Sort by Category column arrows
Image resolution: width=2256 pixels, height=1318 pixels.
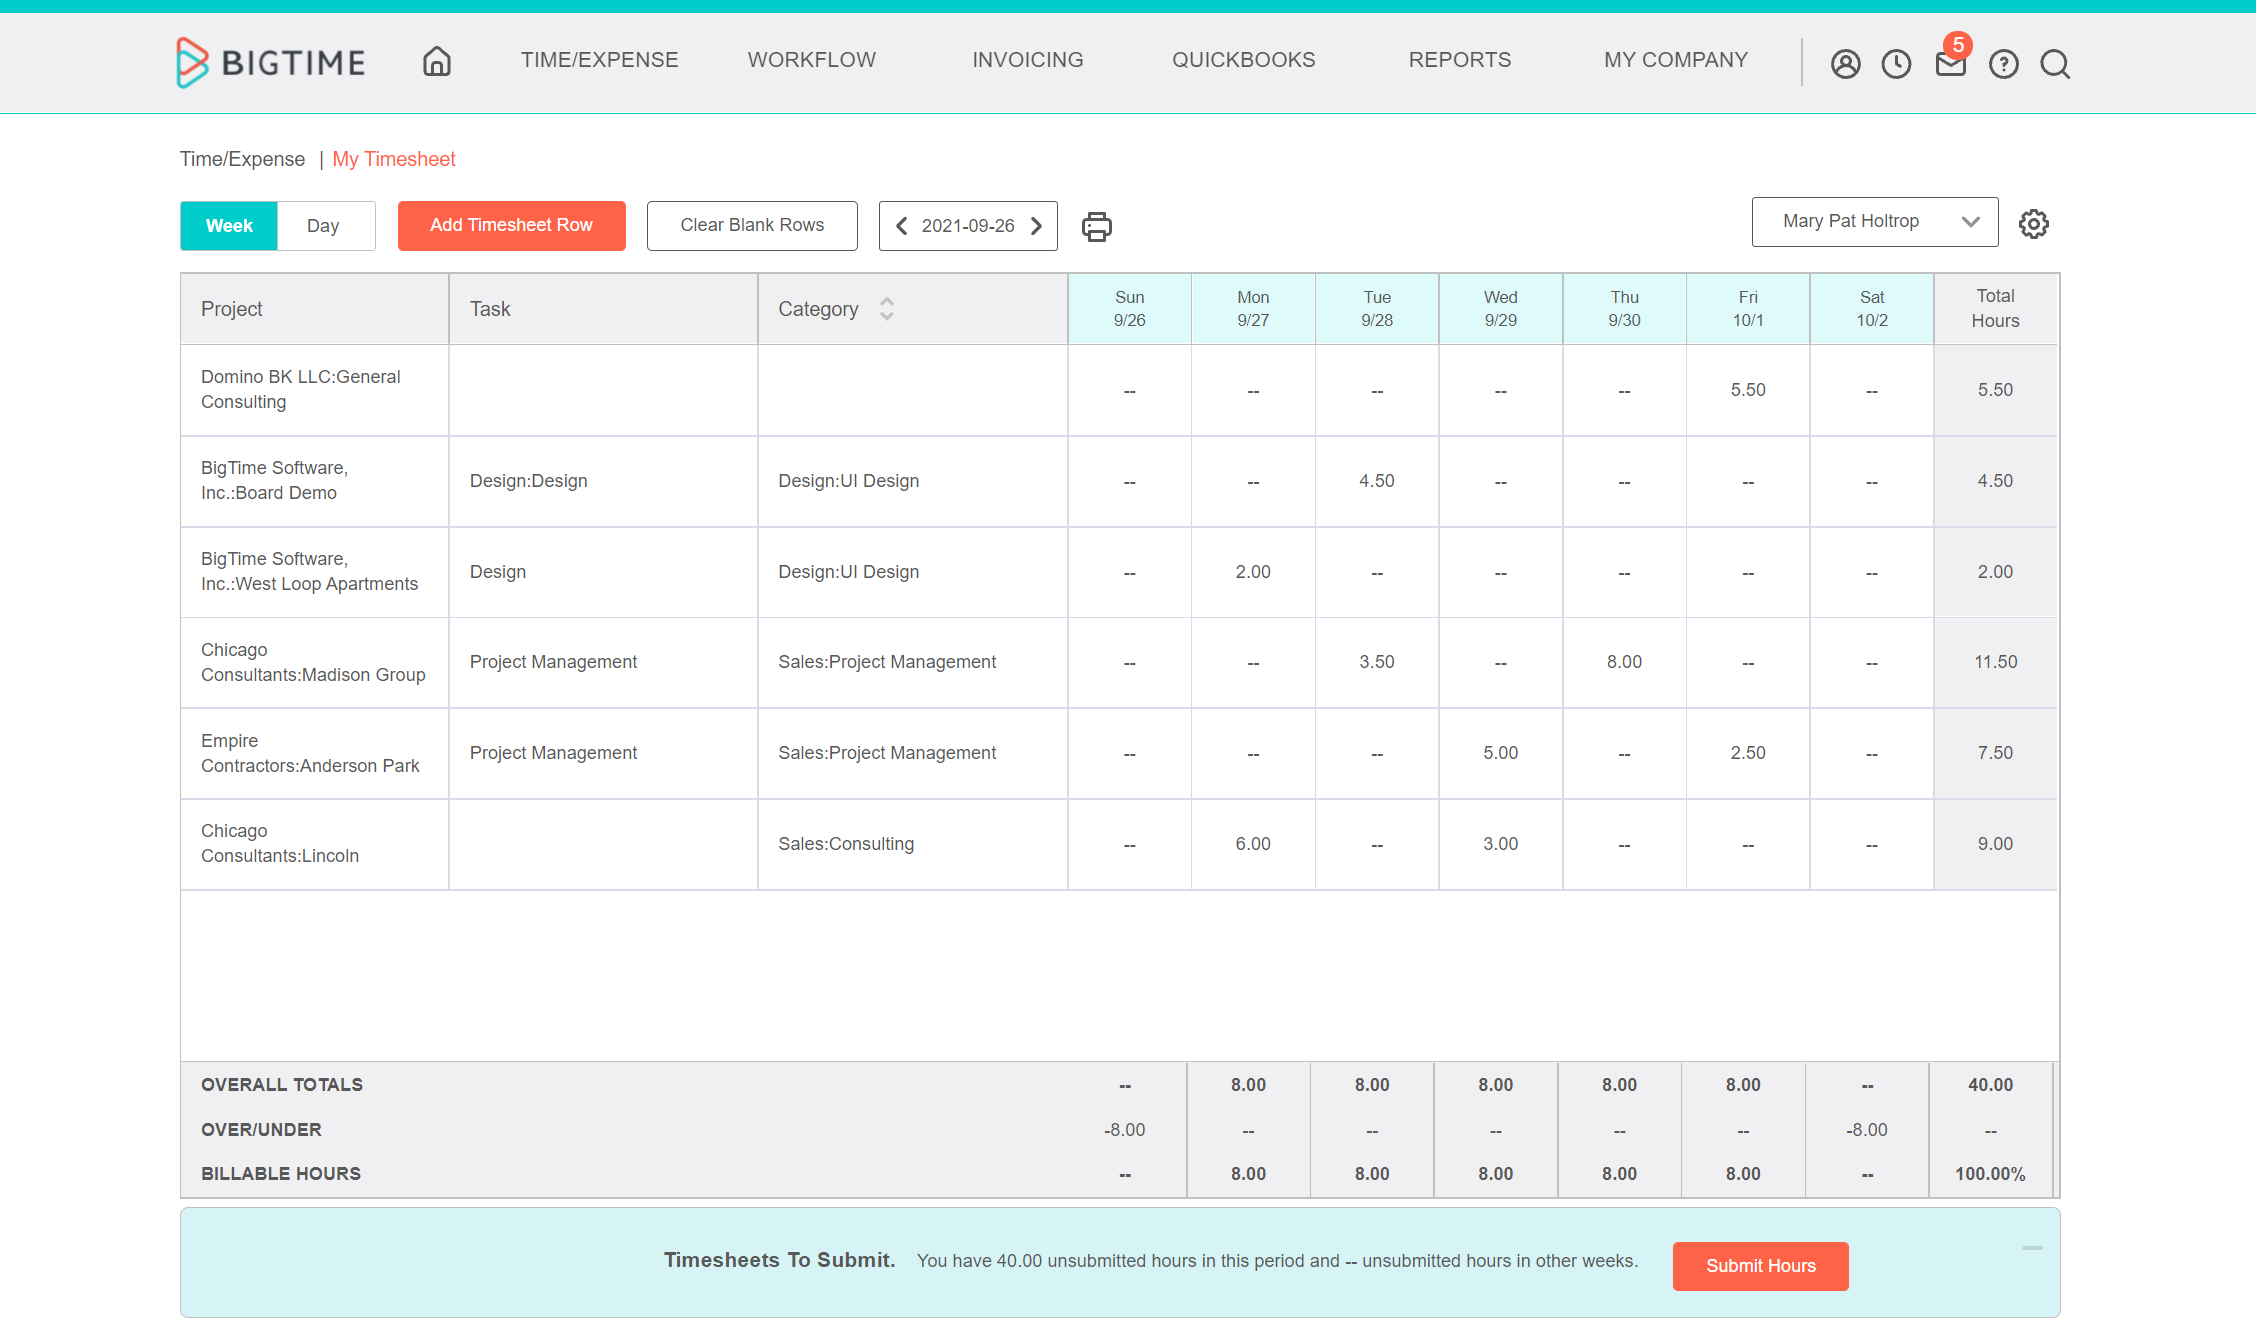tap(887, 309)
